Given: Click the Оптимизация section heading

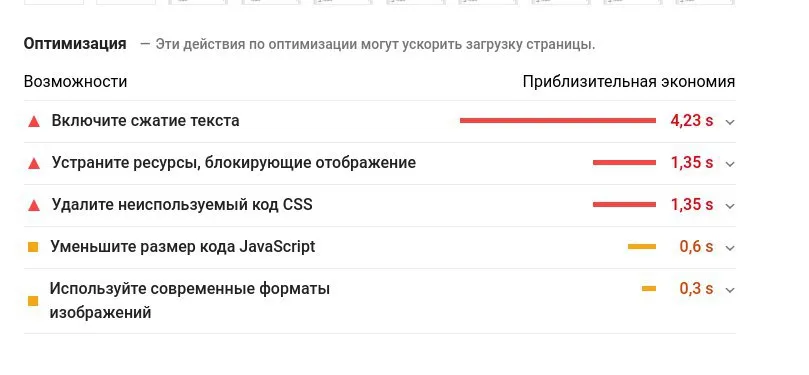Looking at the screenshot, I should tap(75, 44).
